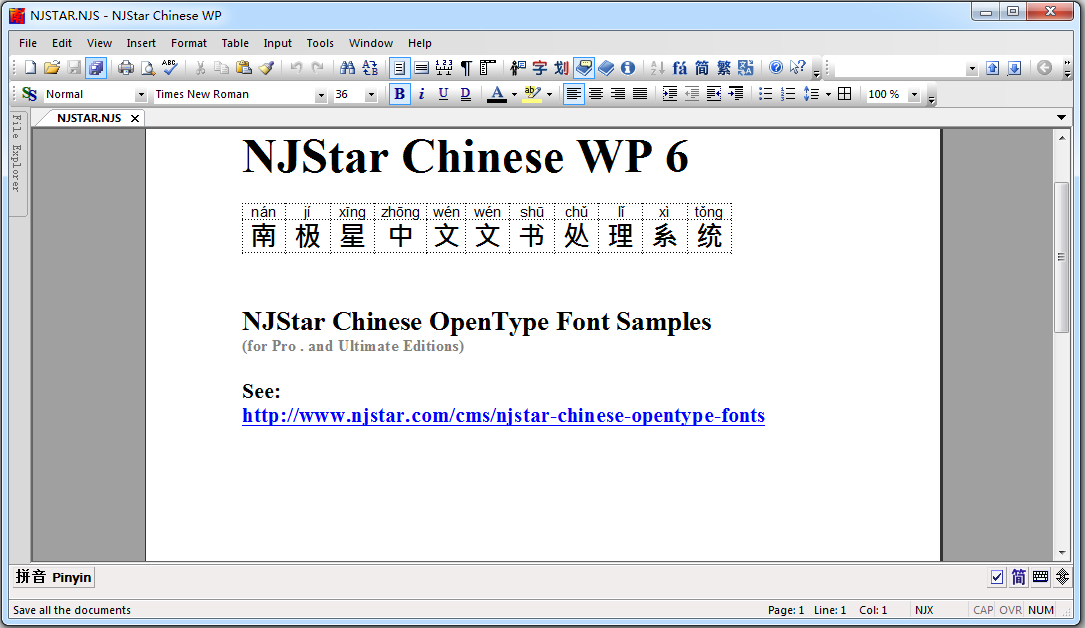This screenshot has height=628, width=1085.
Task: Toggle the instant dictionary popup icon
Action: pos(584,68)
